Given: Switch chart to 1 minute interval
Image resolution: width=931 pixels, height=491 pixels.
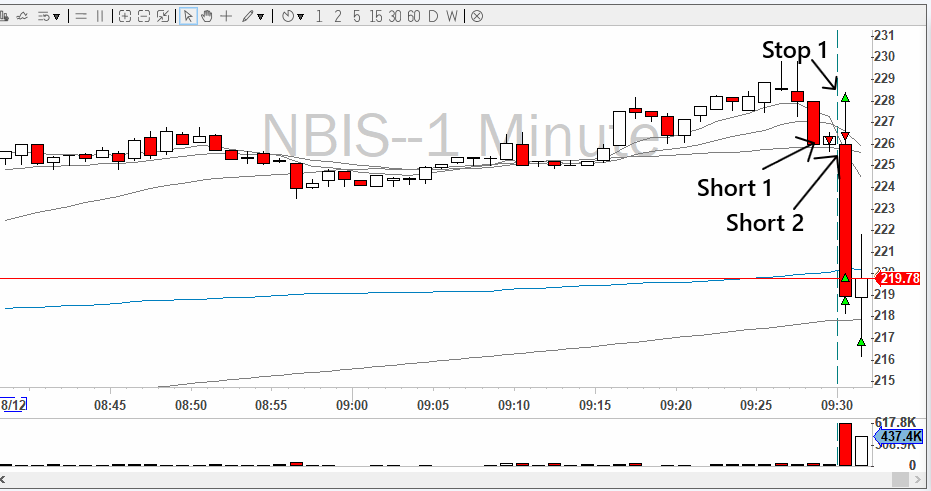Looking at the screenshot, I should click(319, 17).
